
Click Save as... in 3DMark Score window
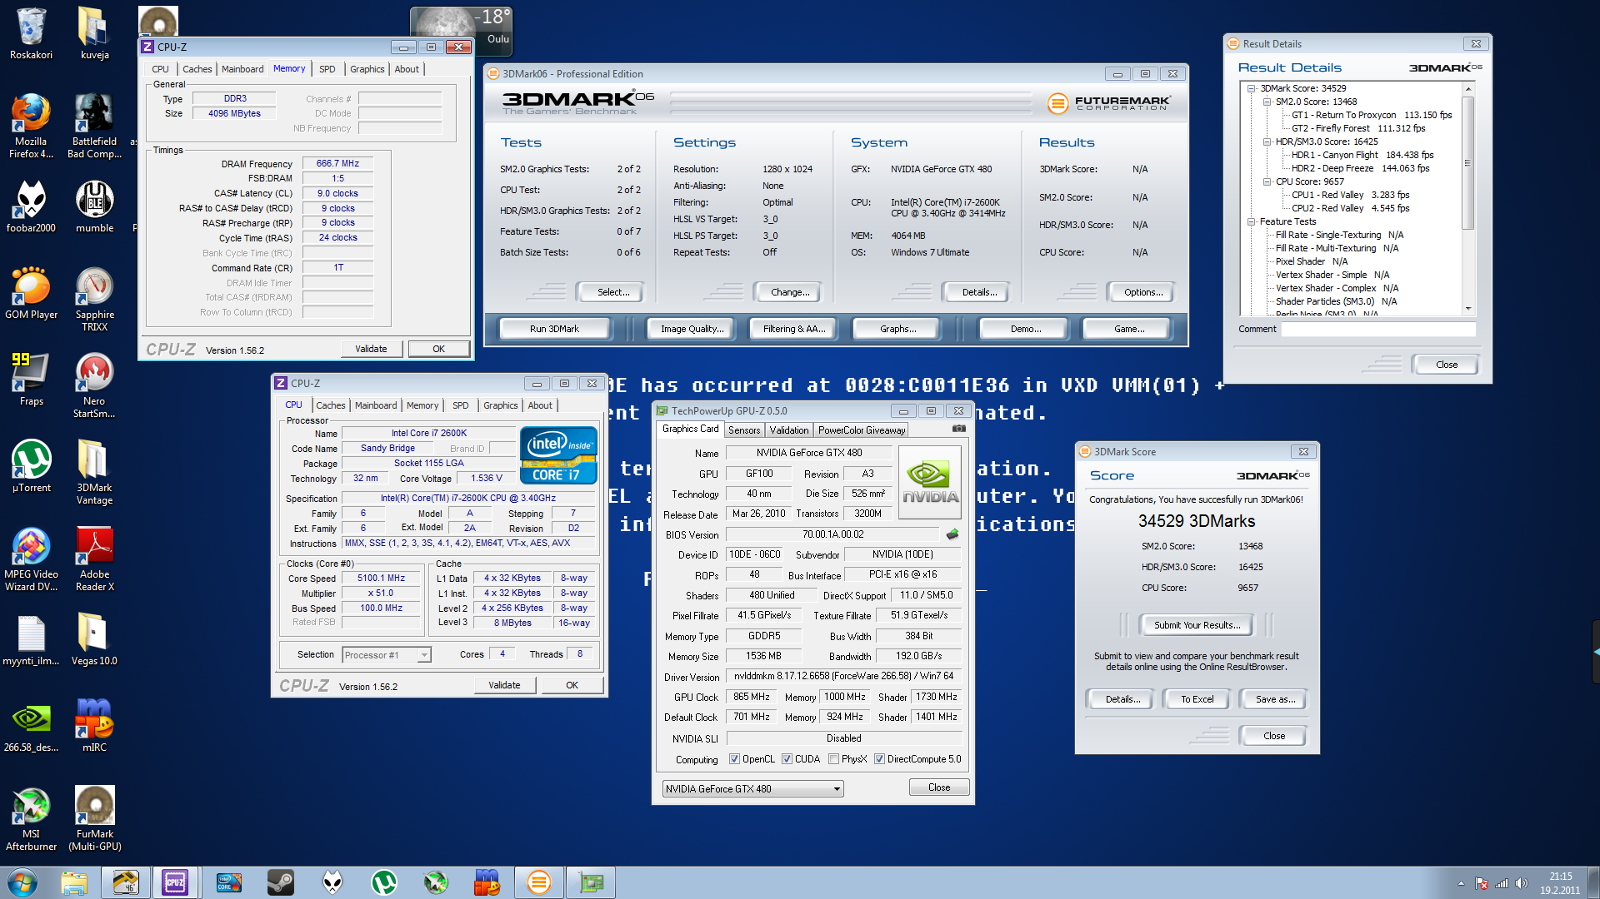coord(1275,699)
